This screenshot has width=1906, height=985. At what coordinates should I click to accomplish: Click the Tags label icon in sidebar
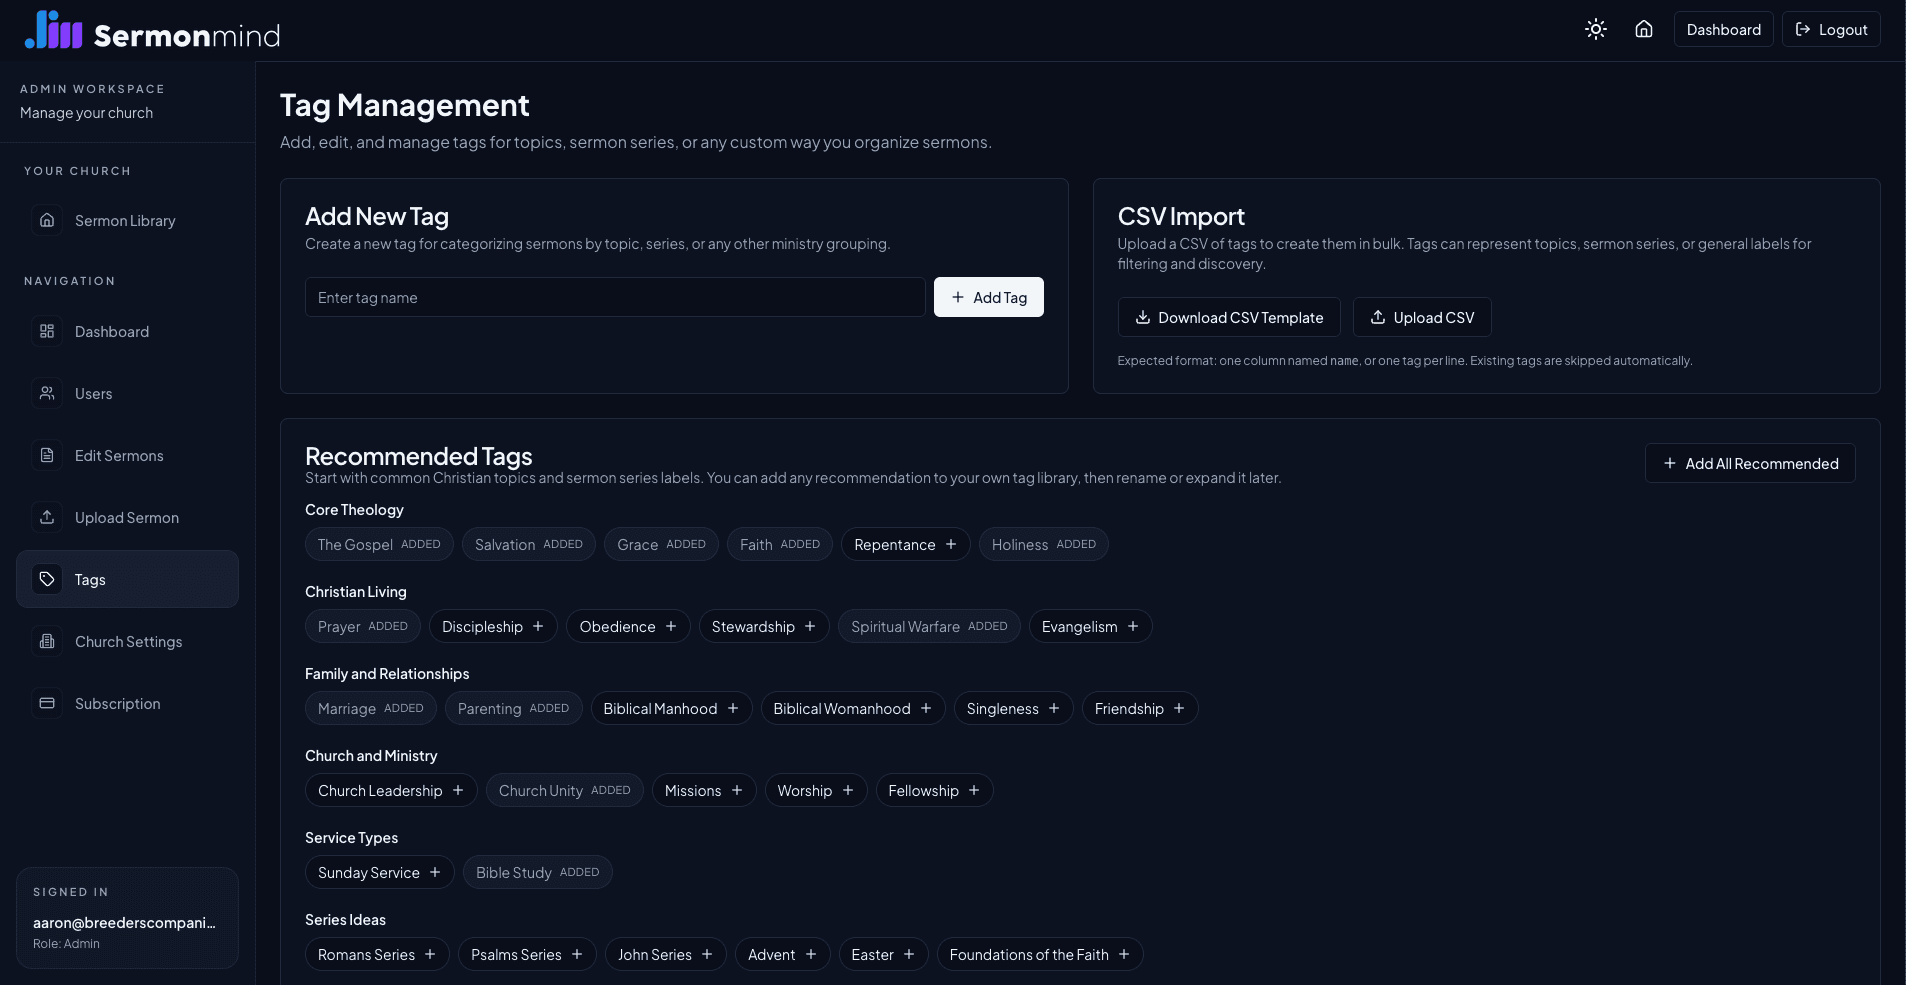[x=47, y=579]
